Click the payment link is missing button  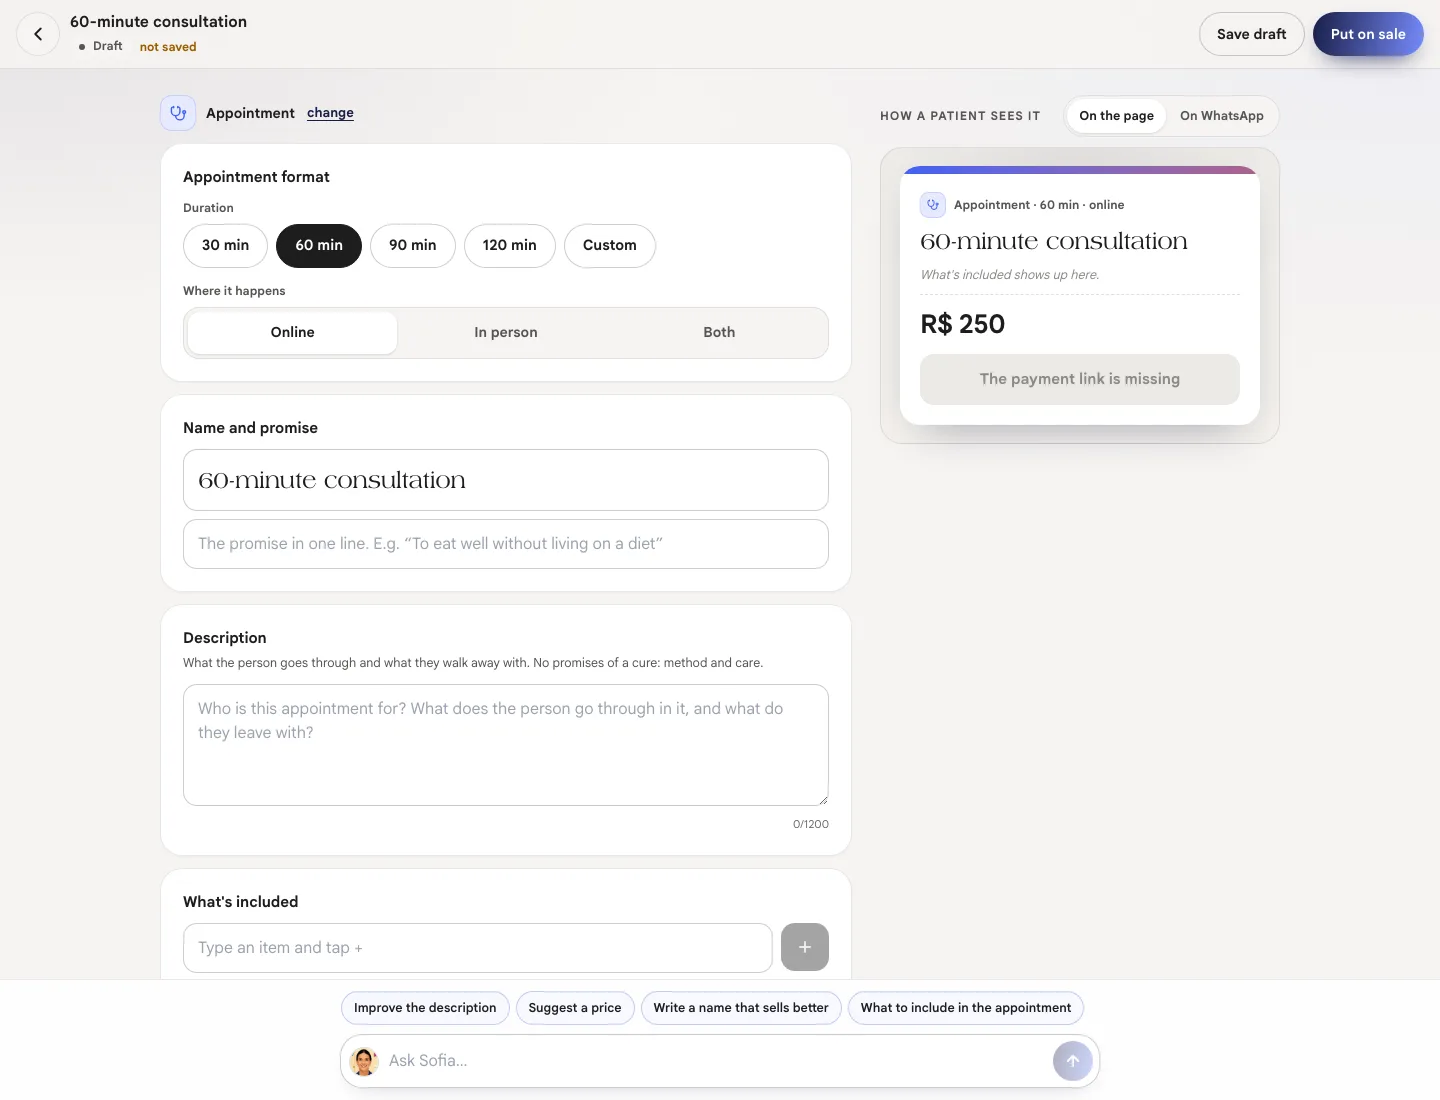click(x=1080, y=379)
